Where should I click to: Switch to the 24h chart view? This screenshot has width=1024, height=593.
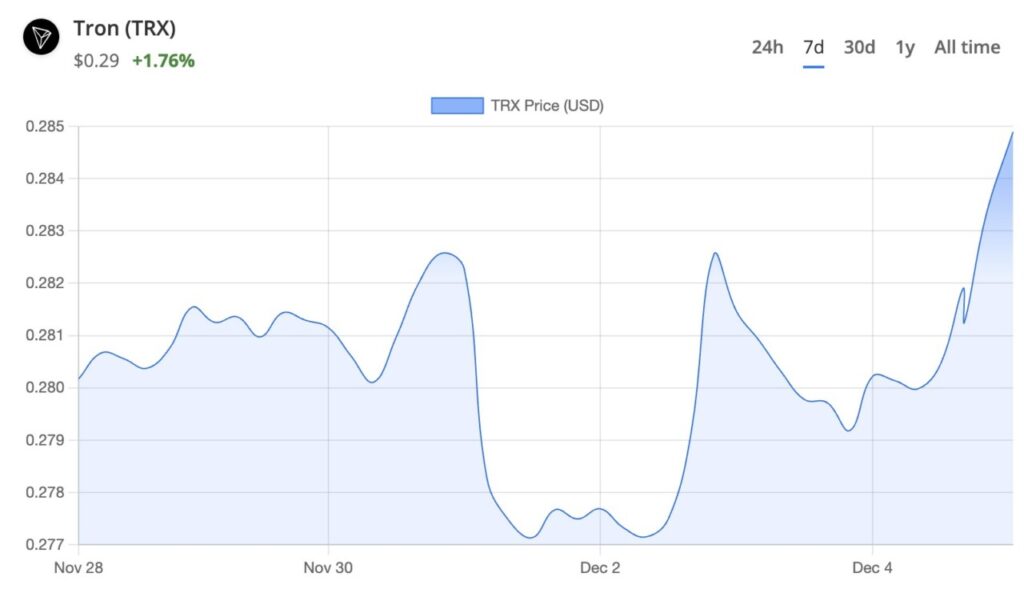[768, 47]
